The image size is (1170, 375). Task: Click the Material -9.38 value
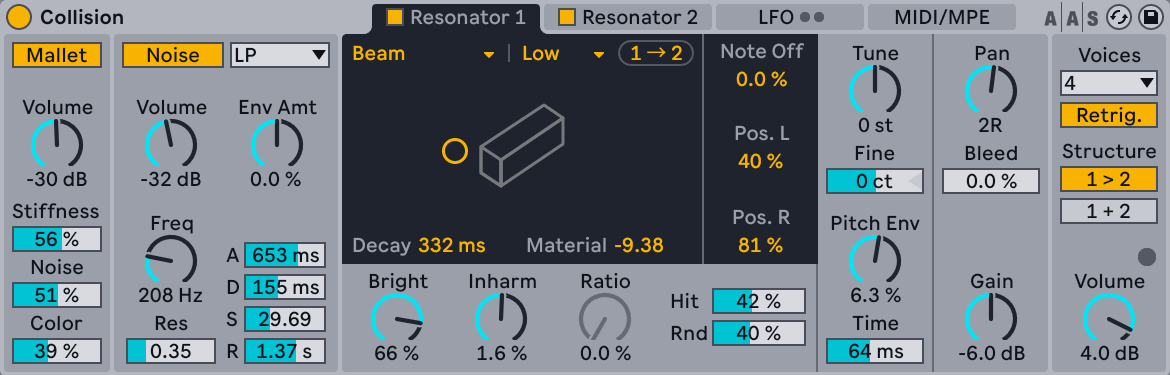tap(639, 245)
